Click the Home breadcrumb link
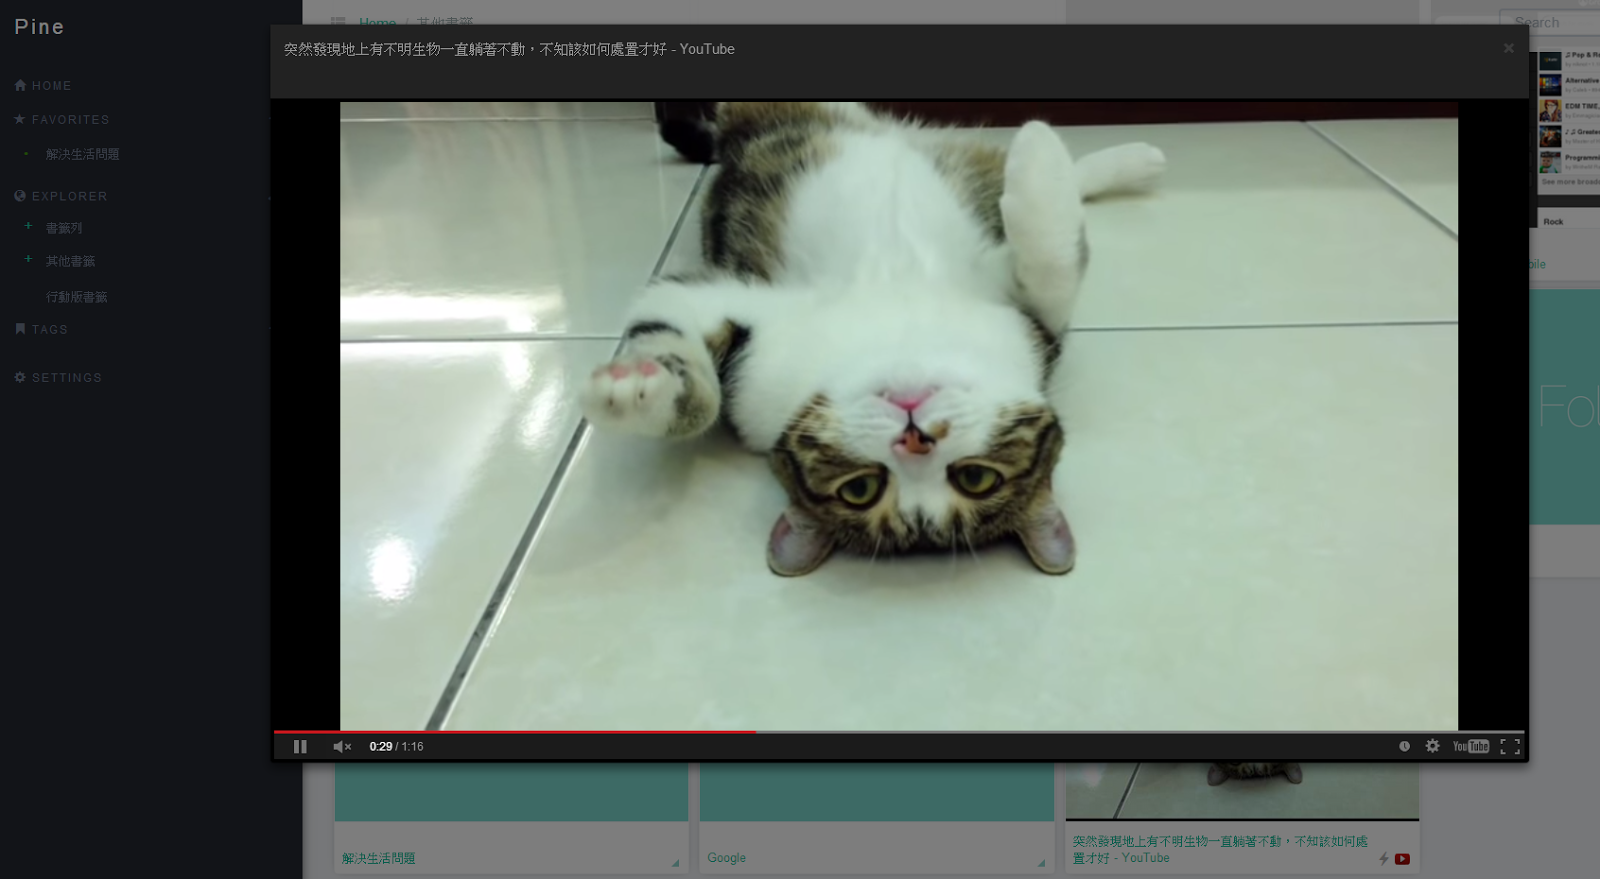This screenshot has height=879, width=1600. coord(377,21)
